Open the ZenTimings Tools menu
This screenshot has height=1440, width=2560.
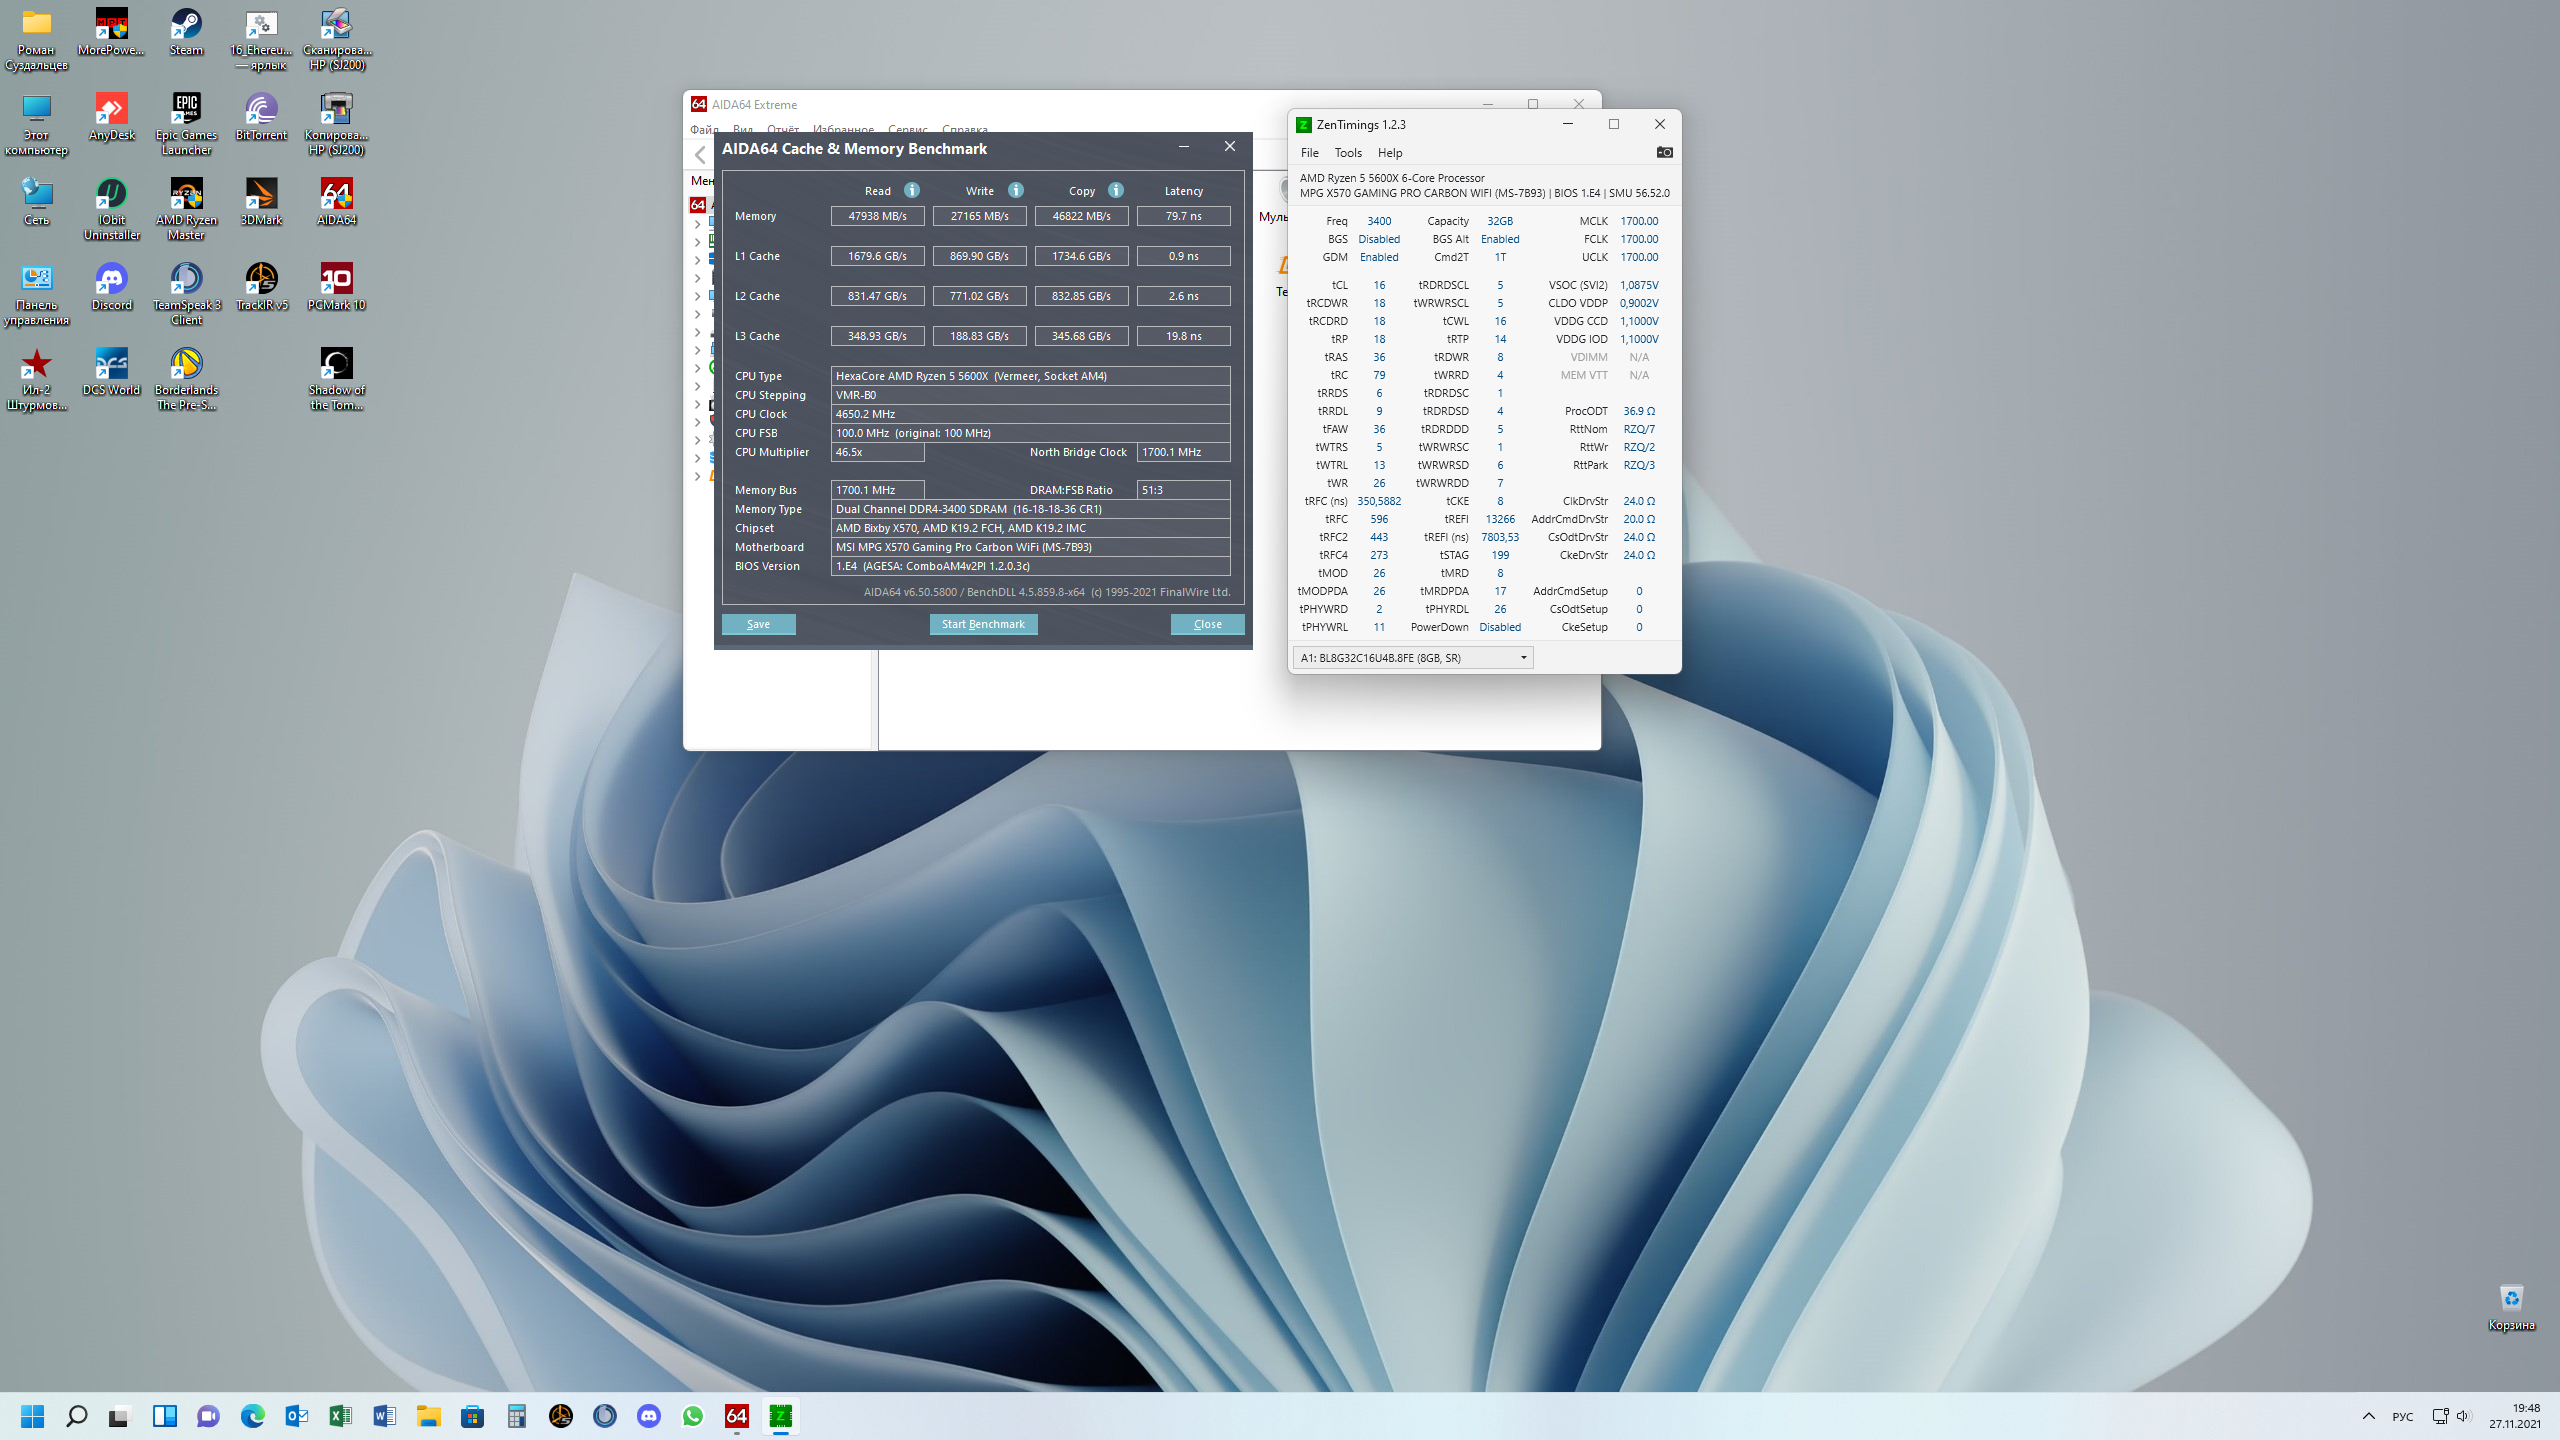pyautogui.click(x=1347, y=153)
